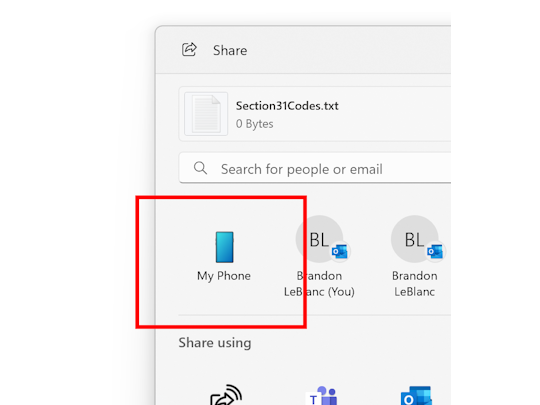Click the Nearby sharing icon under Share using
Viewport: 540px width, 405px height.
(226, 395)
